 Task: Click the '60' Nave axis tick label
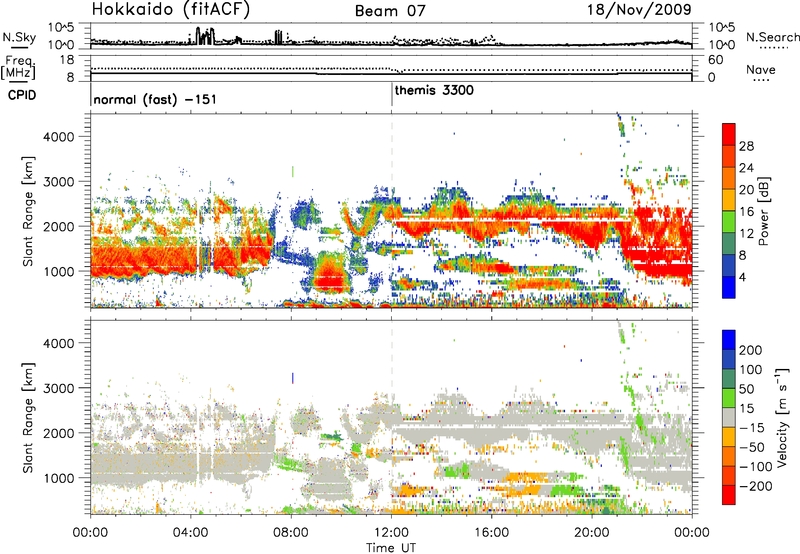click(x=715, y=60)
